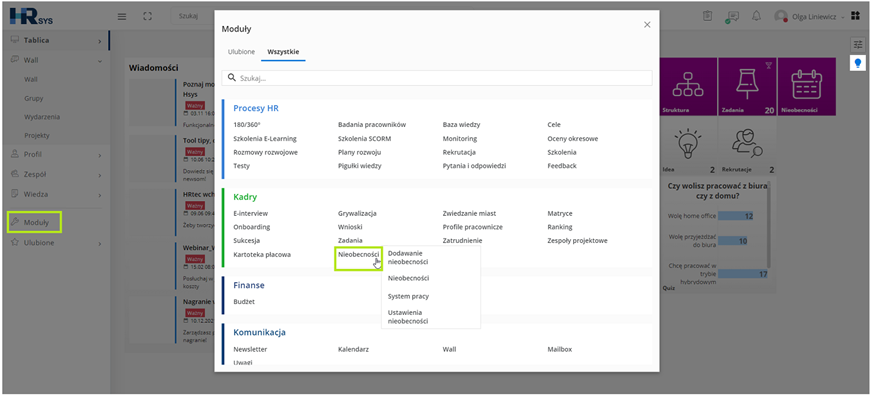This screenshot has height=397, width=872.
Task: Open the Budżet module
Action: click(x=244, y=302)
